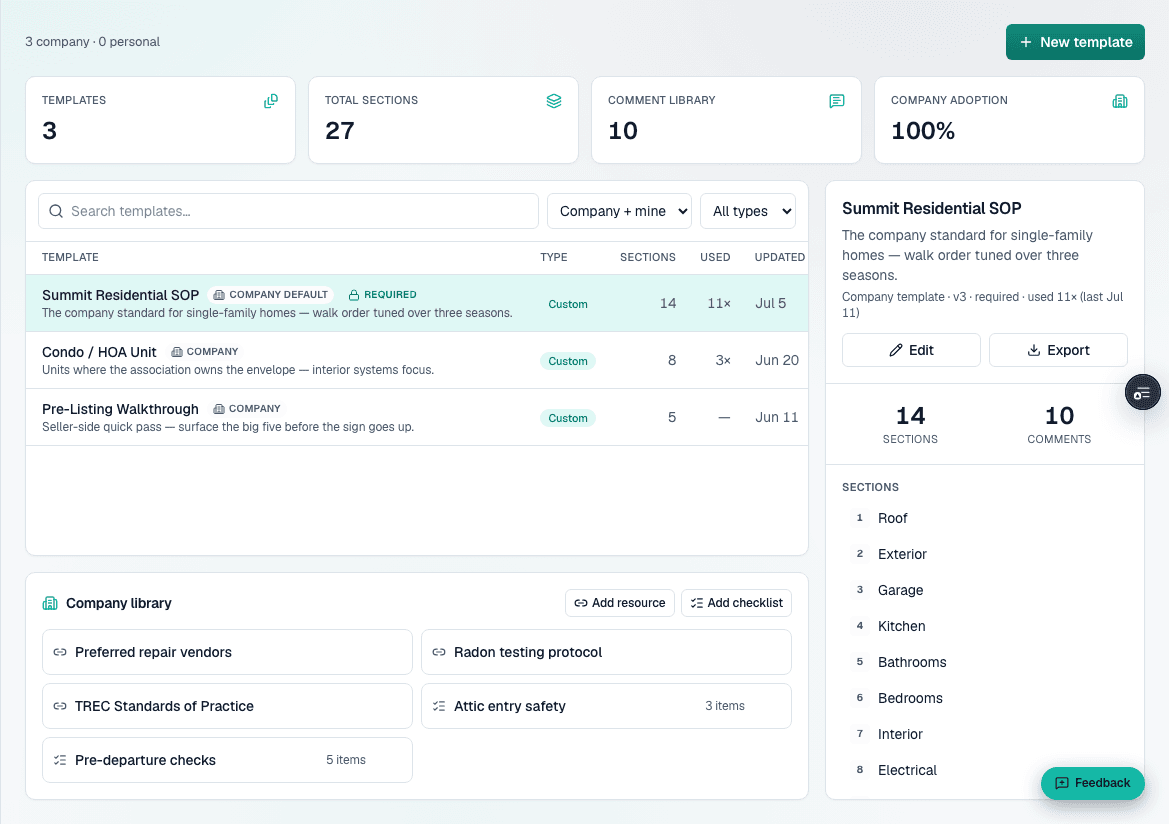
Task: Open the Feedback button
Action: tap(1092, 783)
